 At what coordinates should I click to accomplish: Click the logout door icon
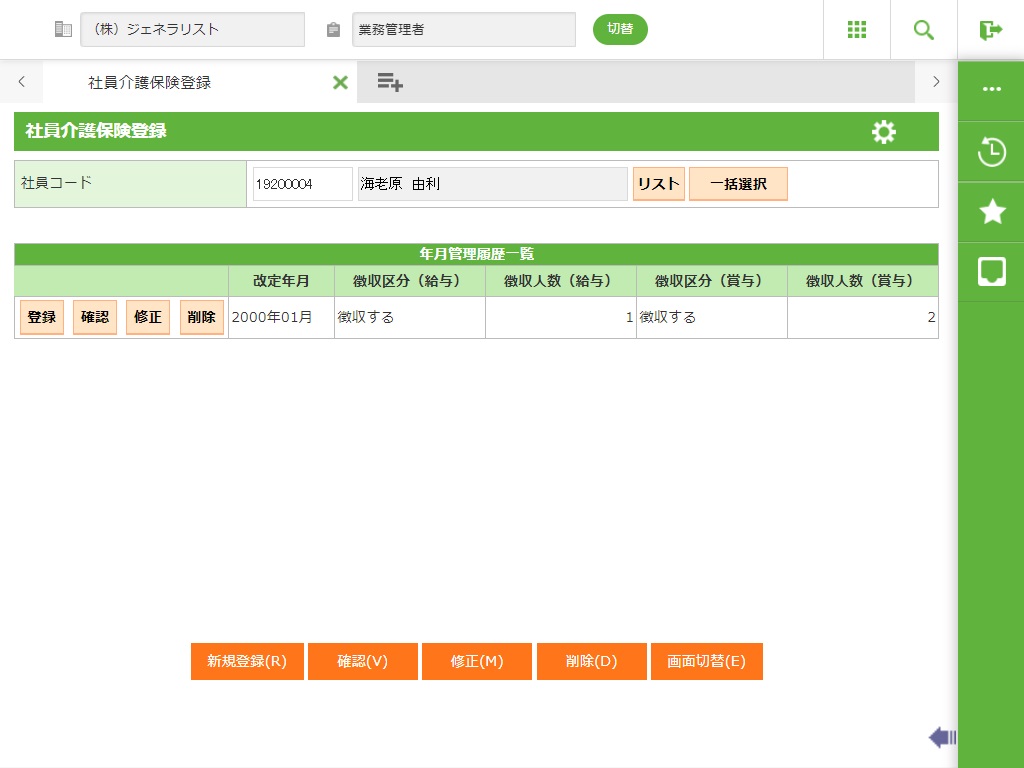point(990,30)
